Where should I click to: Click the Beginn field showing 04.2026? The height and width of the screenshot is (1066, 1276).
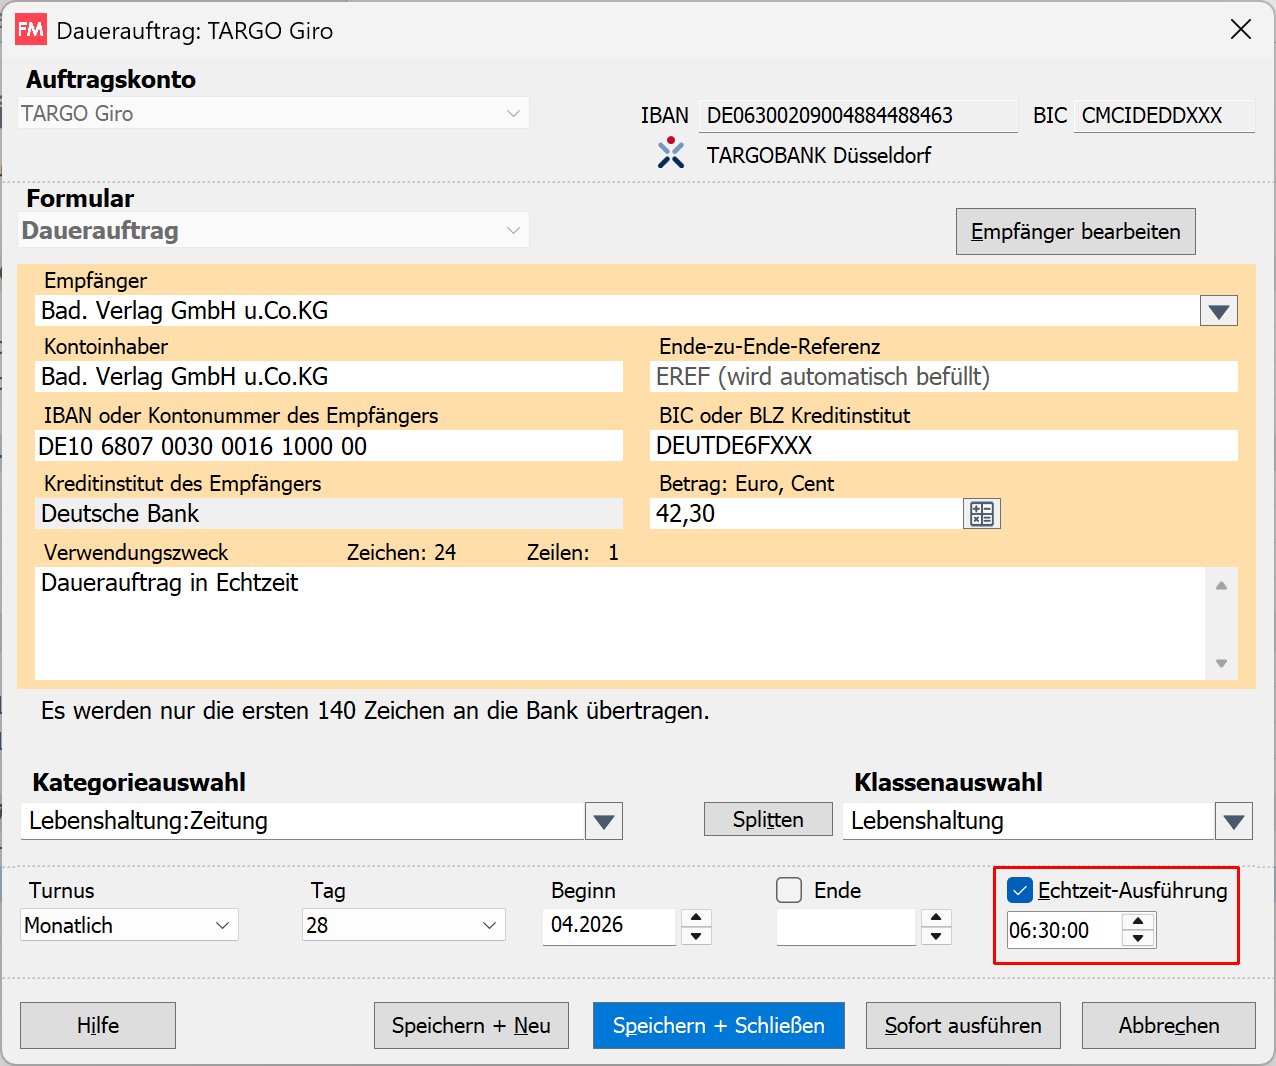pos(610,926)
